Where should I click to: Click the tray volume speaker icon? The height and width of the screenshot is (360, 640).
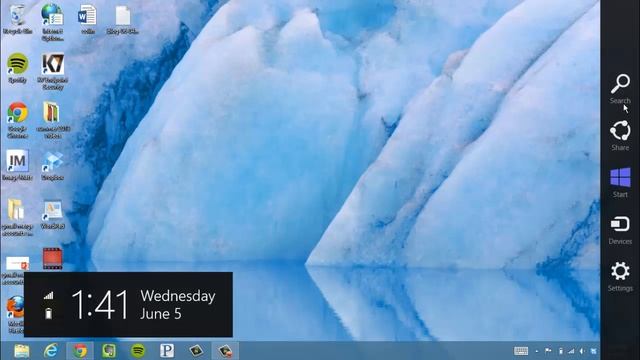coord(582,351)
